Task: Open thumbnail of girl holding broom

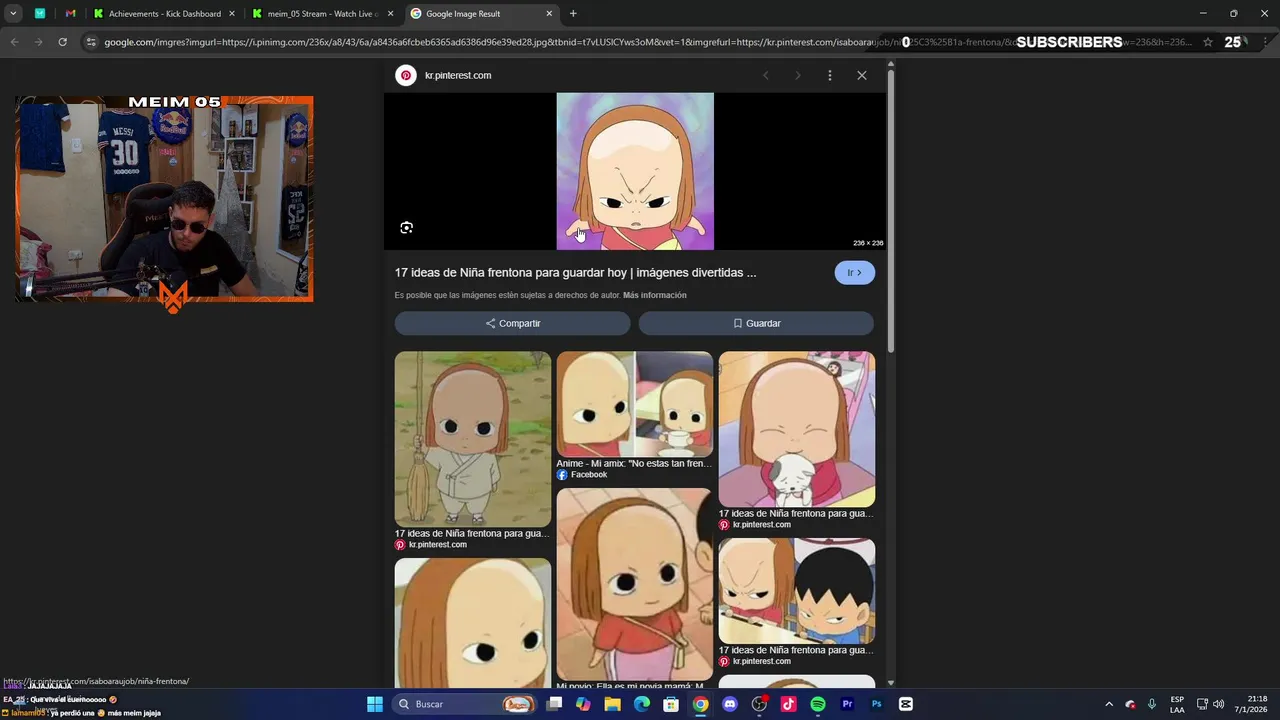Action: tap(473, 439)
